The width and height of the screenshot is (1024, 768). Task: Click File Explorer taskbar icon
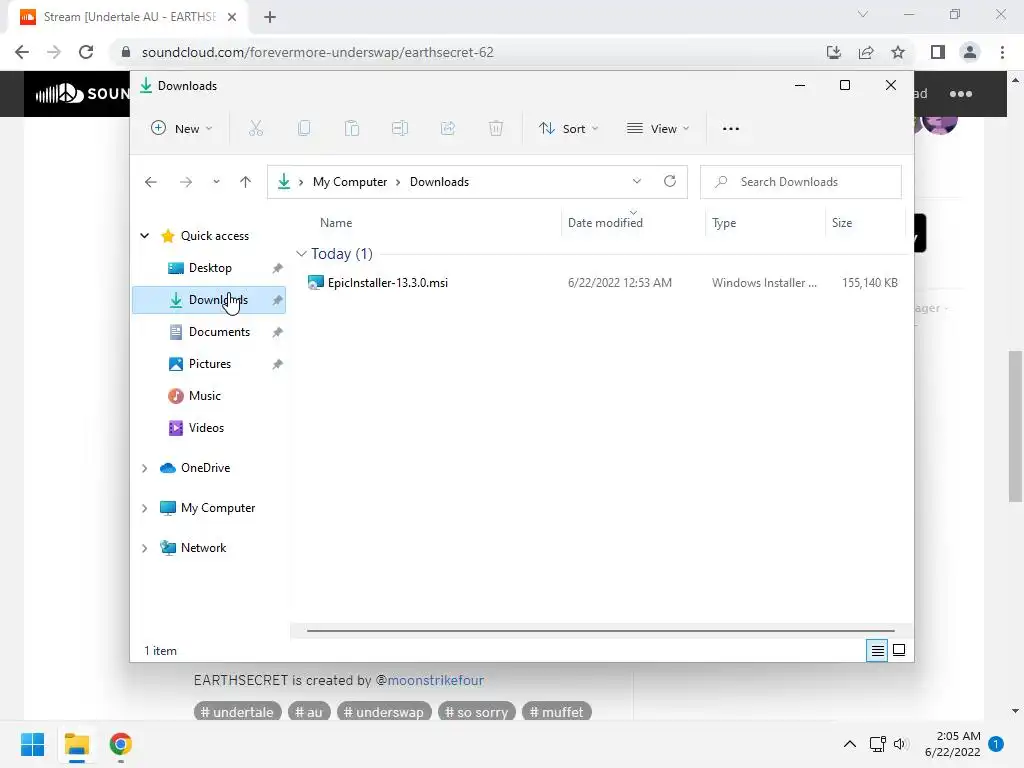coord(77,744)
